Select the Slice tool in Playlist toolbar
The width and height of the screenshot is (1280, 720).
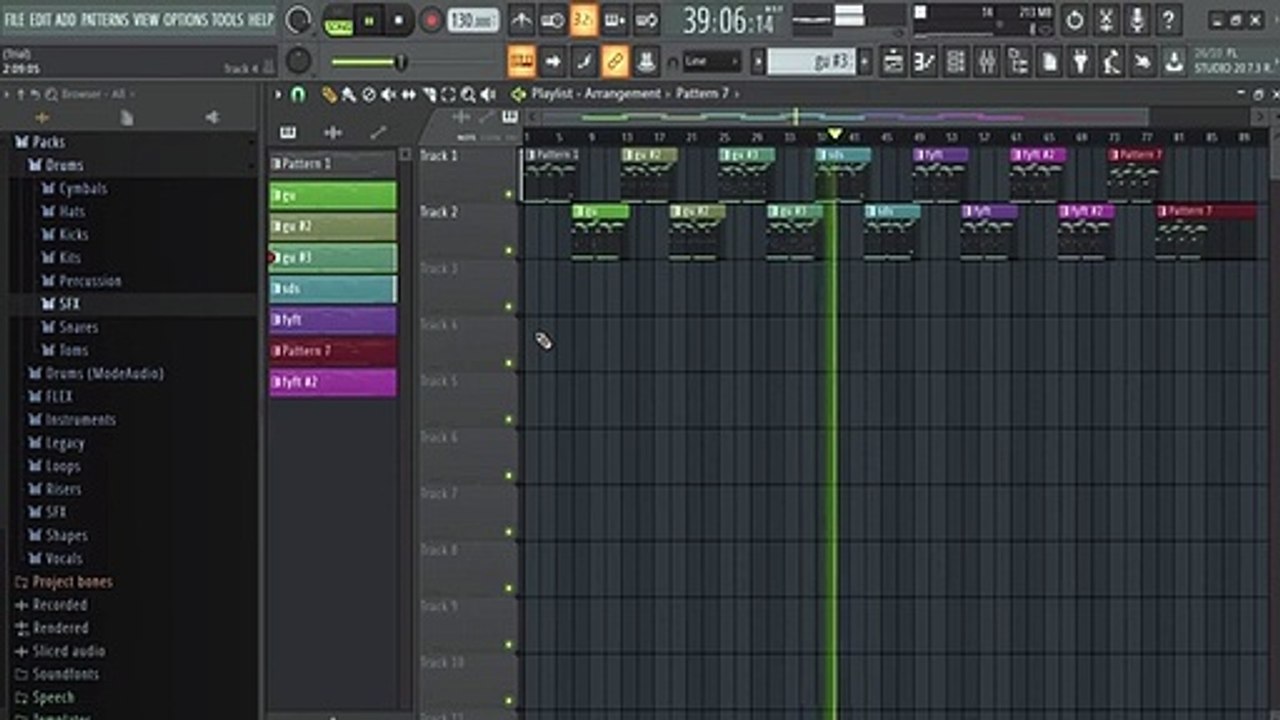[428, 95]
